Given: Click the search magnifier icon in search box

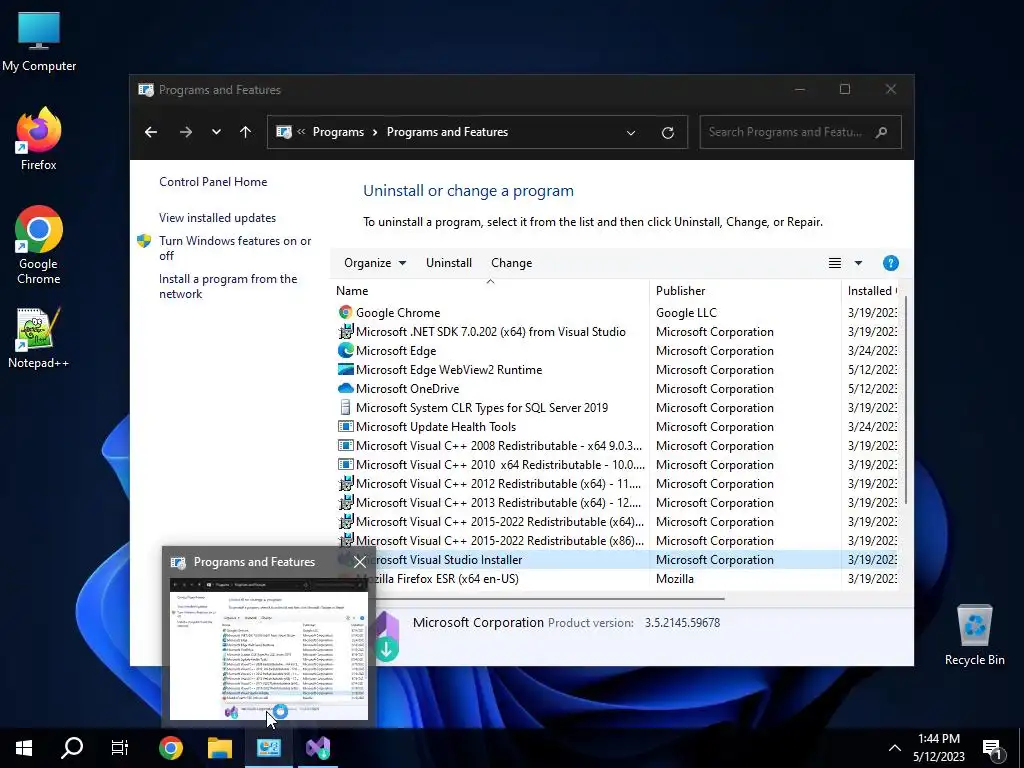Looking at the screenshot, I should pyautogui.click(x=881, y=132).
